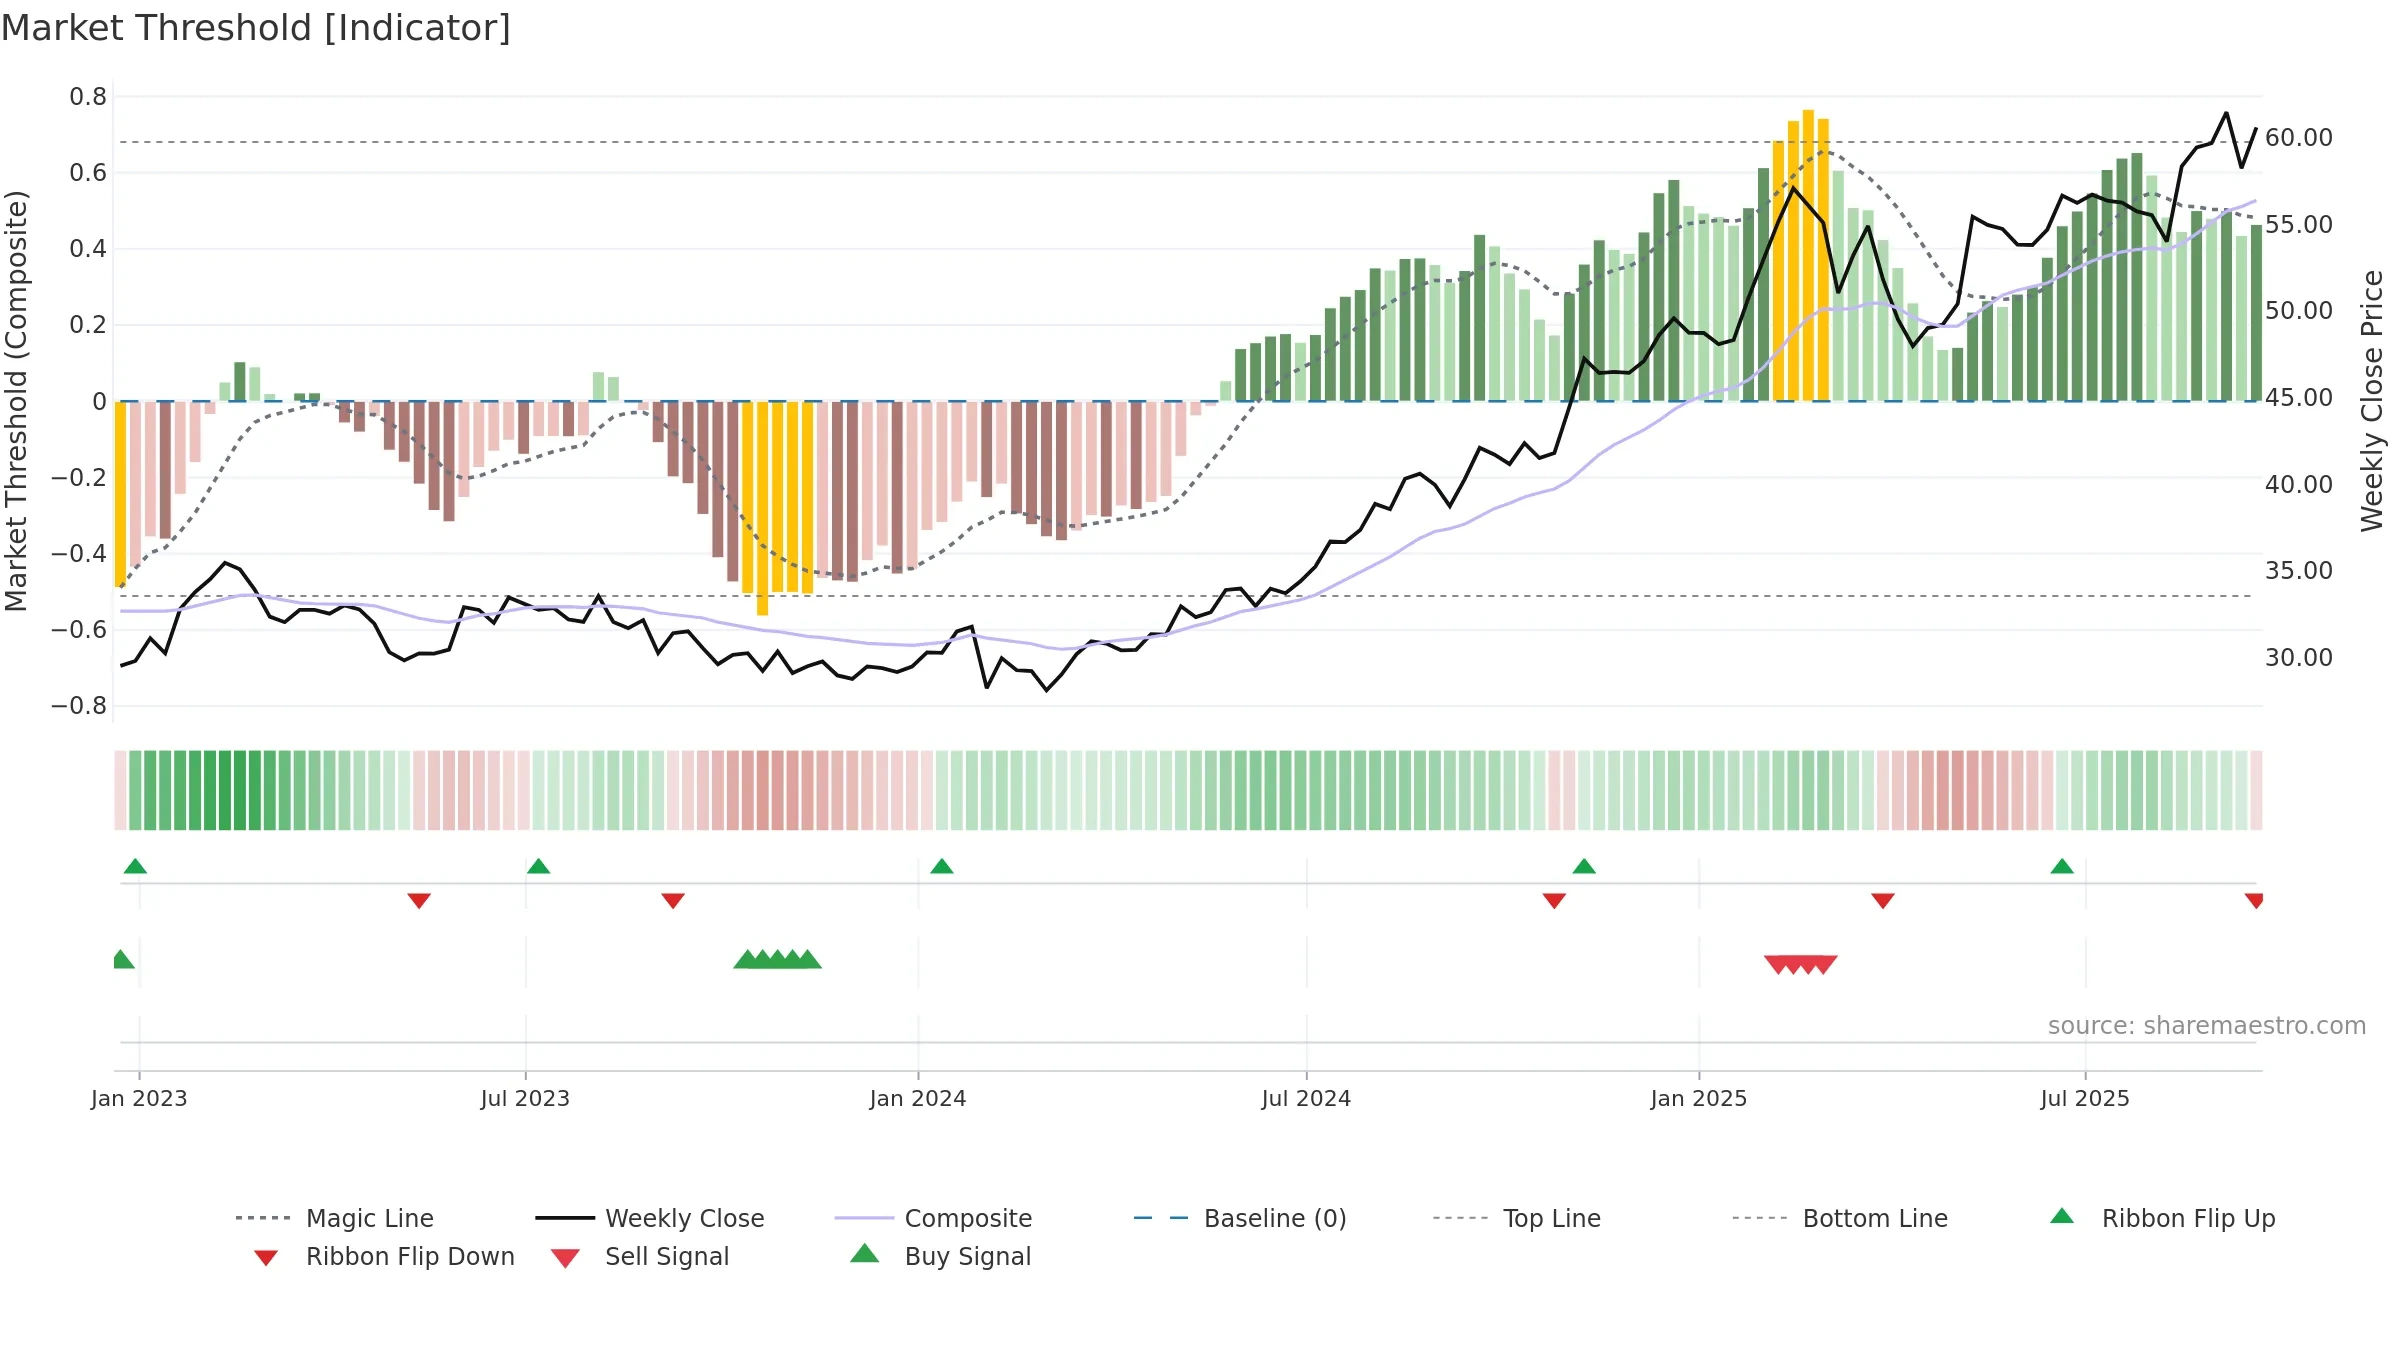Viewport: 2400px width, 1350px height.
Task: Toggle the Ribbon Flip Up legend entry
Action: [2162, 1218]
